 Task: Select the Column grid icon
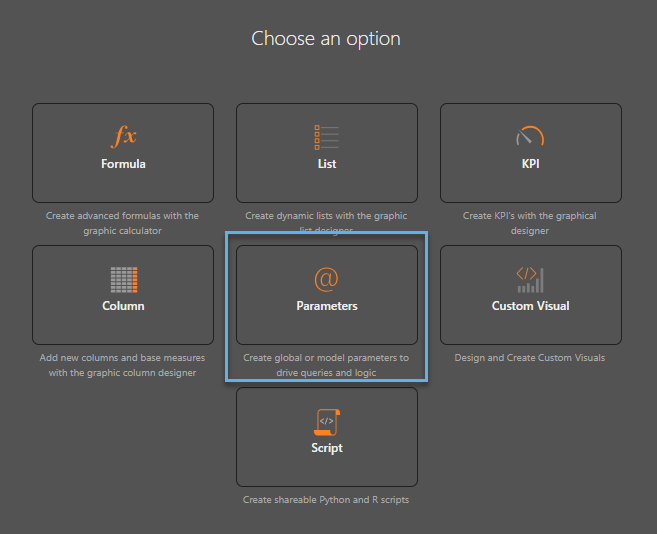pyautogui.click(x=124, y=280)
